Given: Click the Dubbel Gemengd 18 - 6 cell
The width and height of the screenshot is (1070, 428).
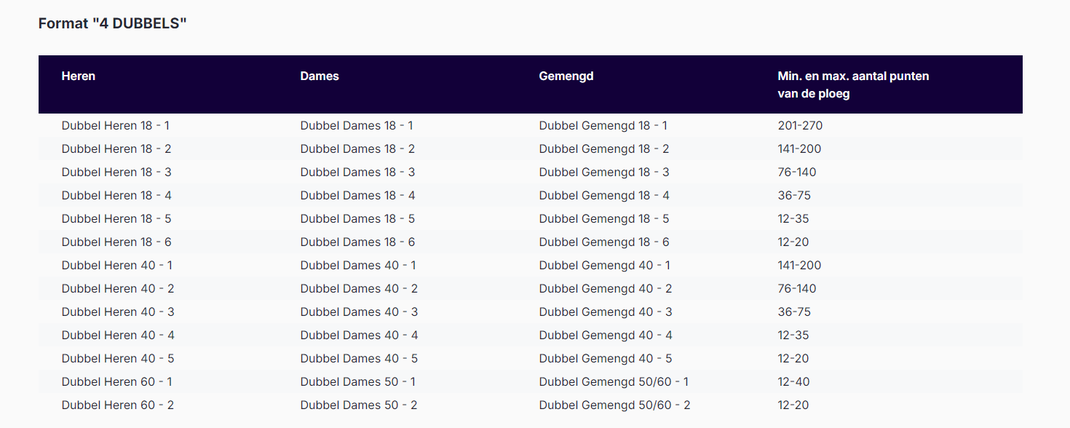Looking at the screenshot, I should (604, 242).
